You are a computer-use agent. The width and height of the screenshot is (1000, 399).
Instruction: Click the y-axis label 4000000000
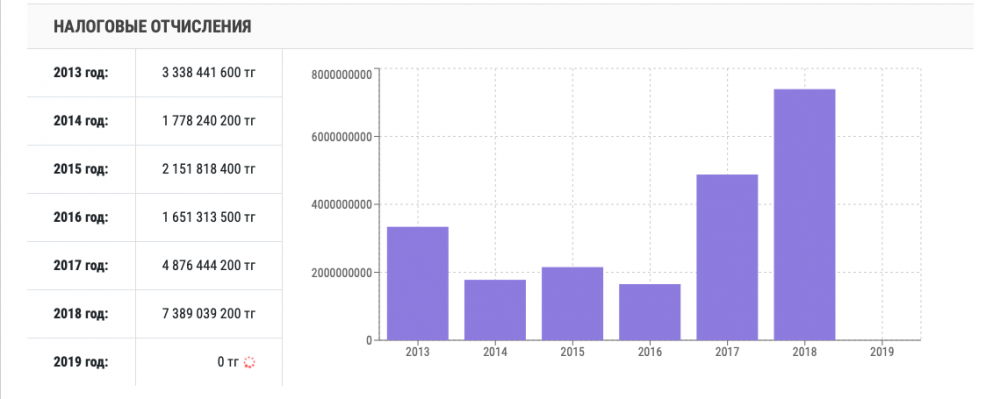tap(341, 205)
